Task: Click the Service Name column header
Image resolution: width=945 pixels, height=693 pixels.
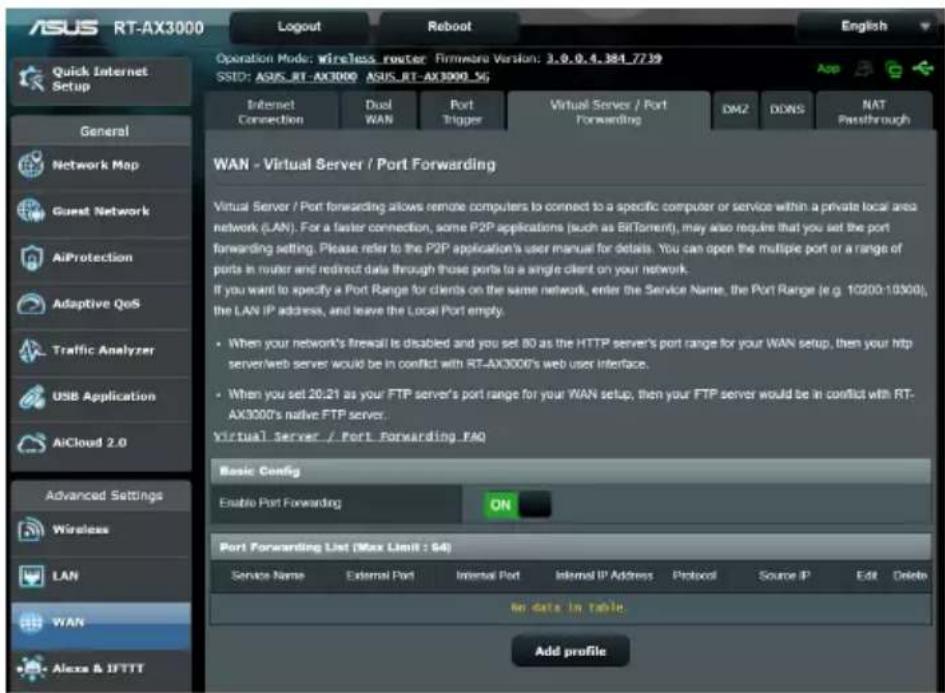Action: tap(268, 575)
